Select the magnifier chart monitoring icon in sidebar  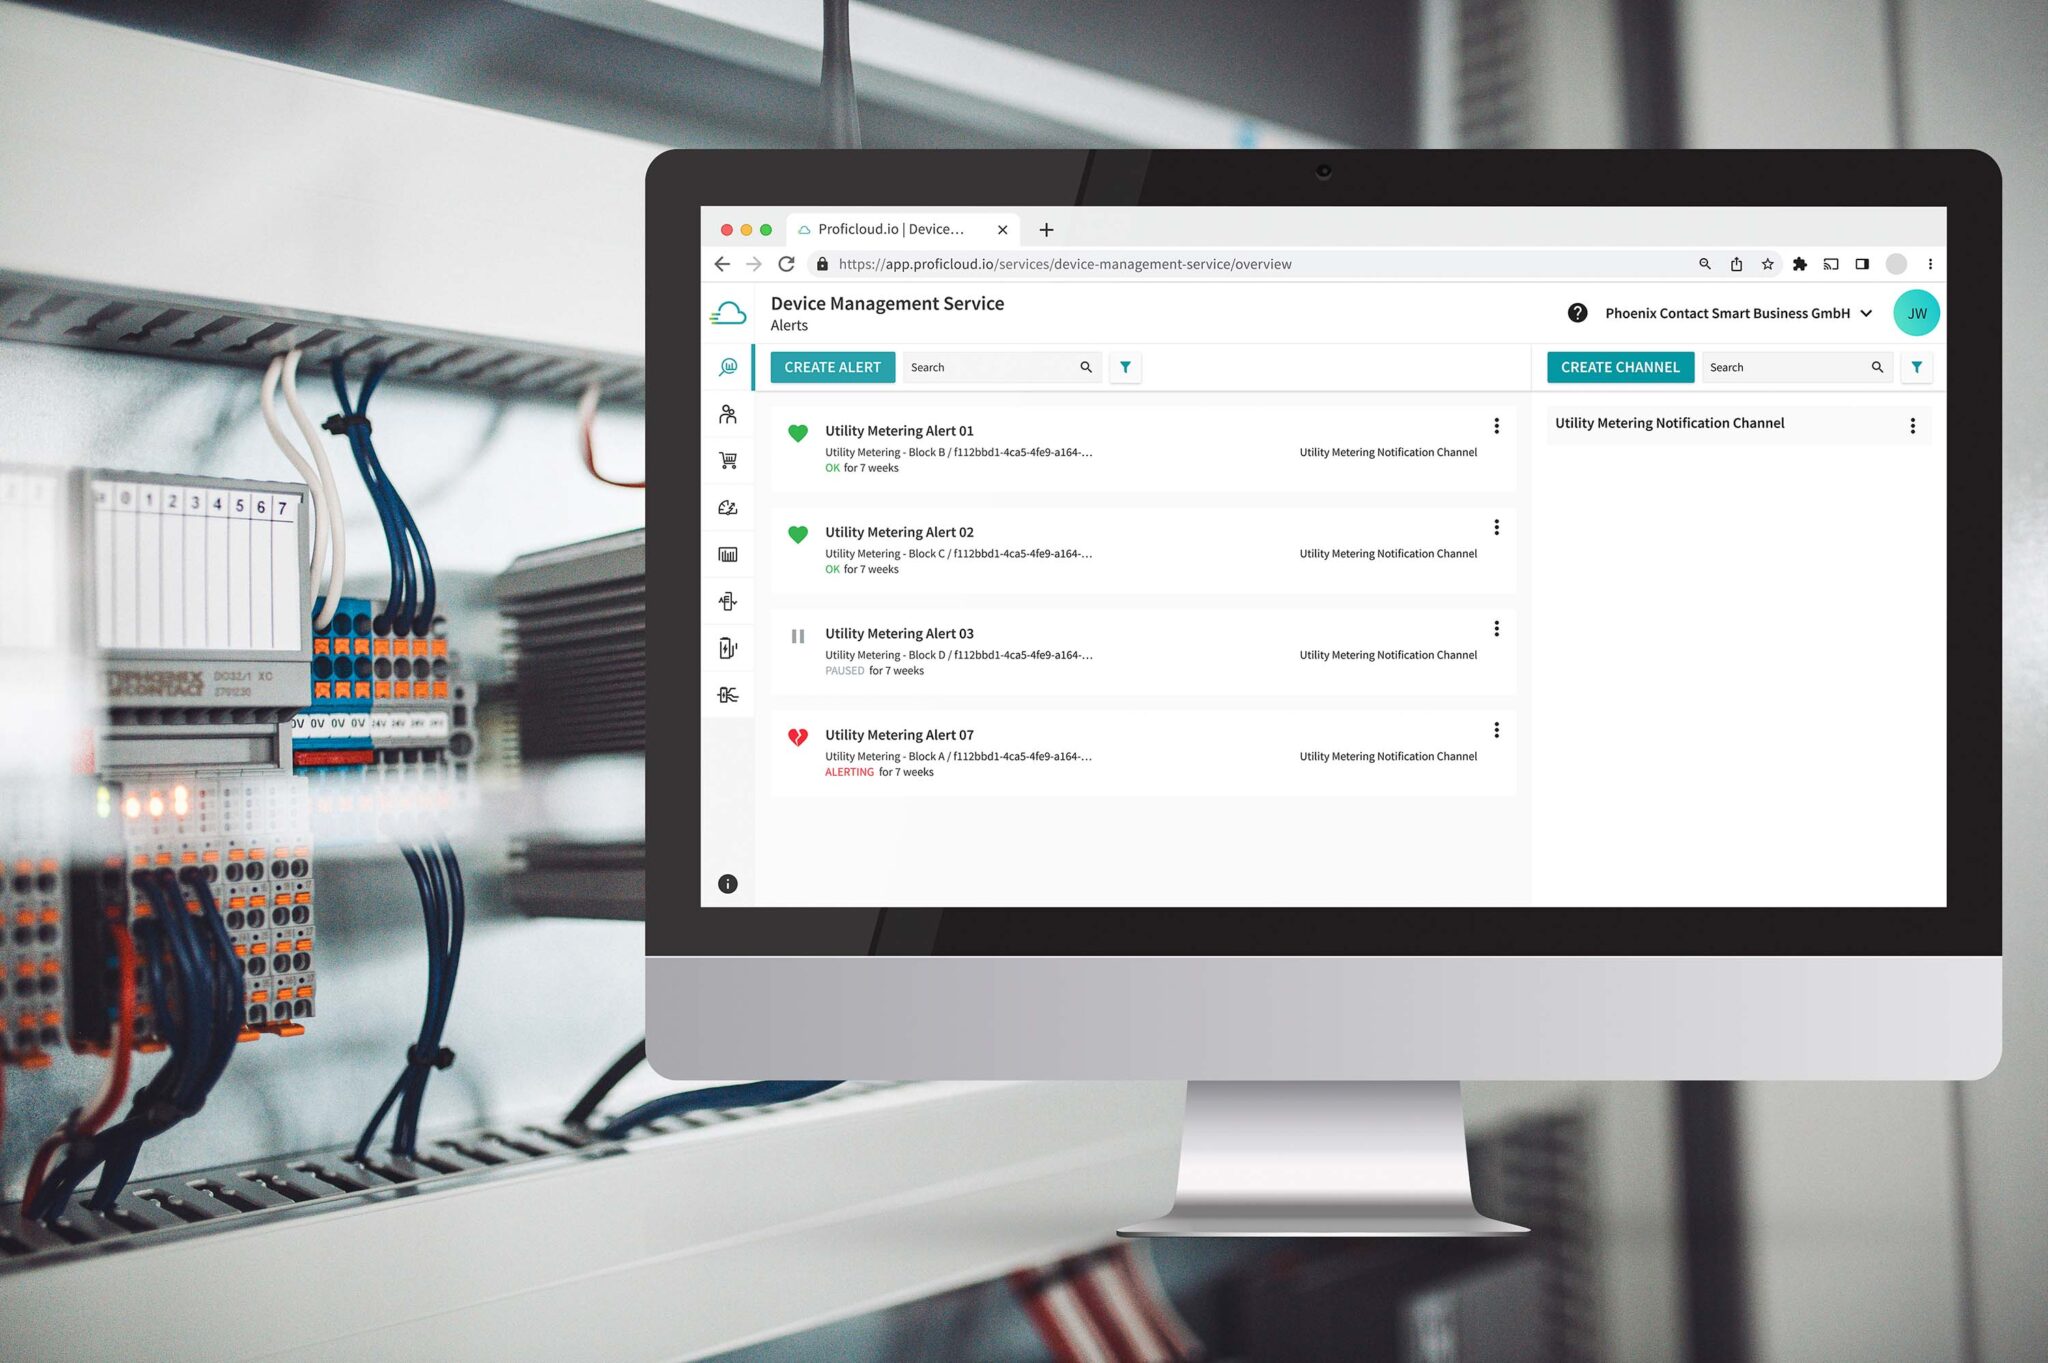pos(728,366)
